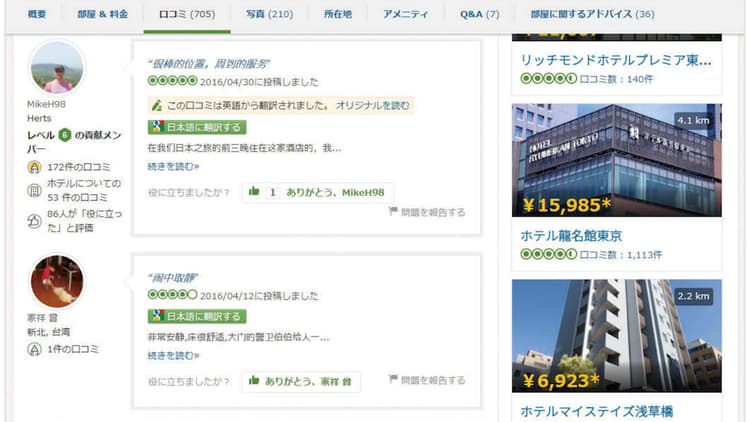Click オリジナルを読む link
Image resolution: width=750 pixels, height=422 pixels.
coord(372,105)
